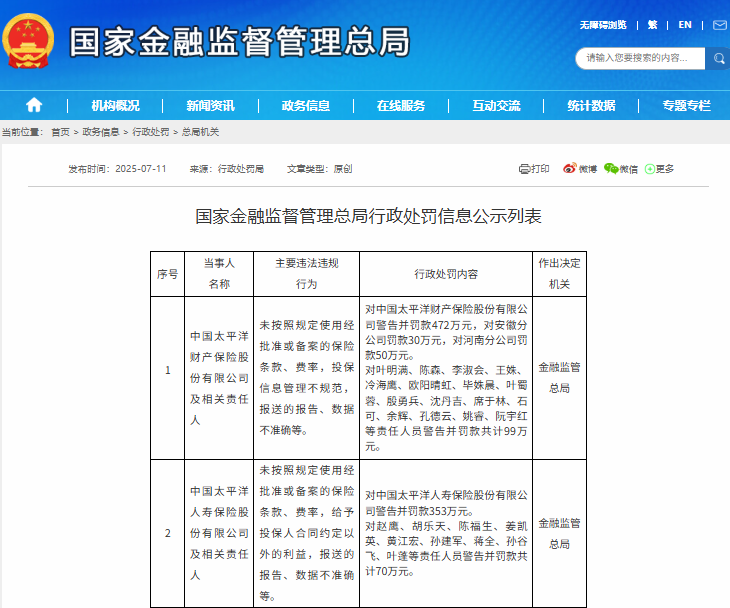Click the 中国太平洋财产保险 party cell
Screen dimensions: 730x608
pos(219,378)
